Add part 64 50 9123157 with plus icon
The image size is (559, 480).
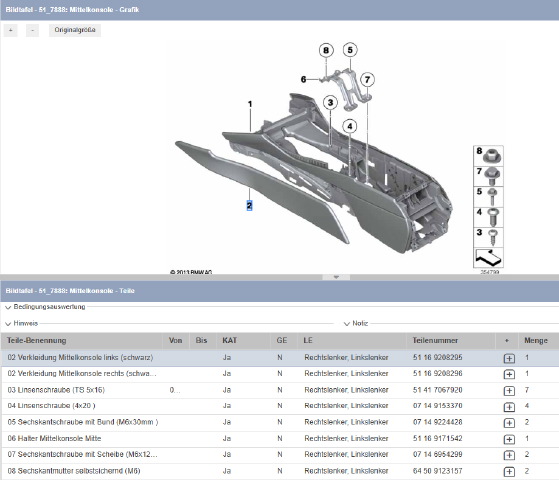point(509,472)
